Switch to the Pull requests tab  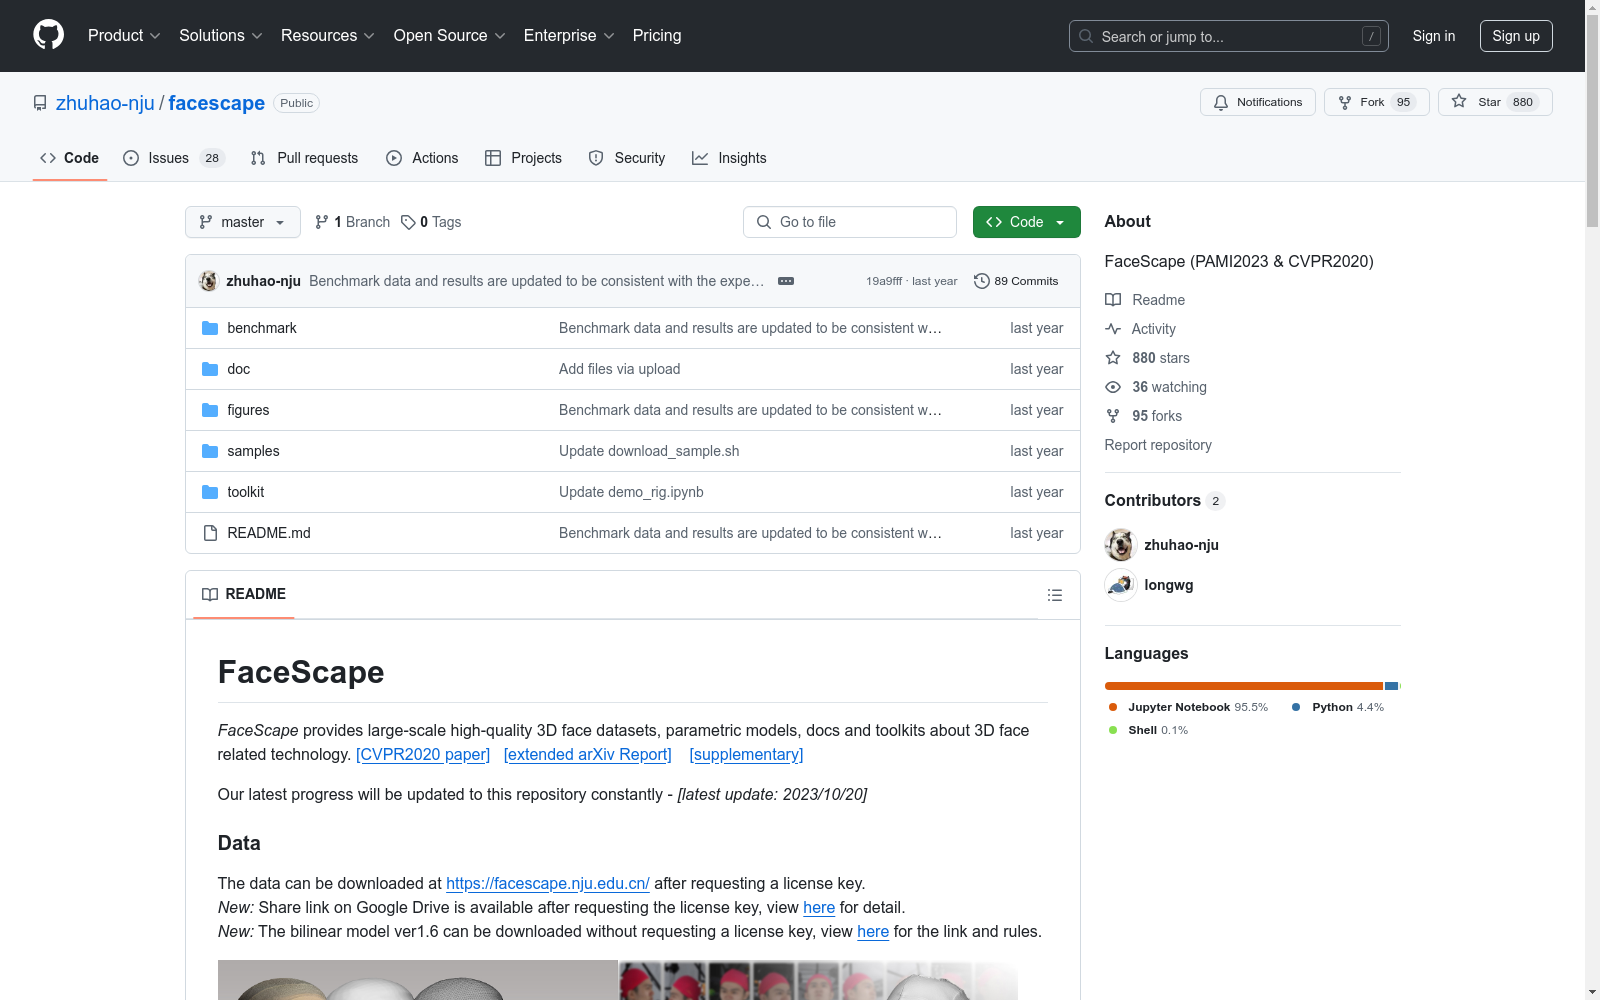[304, 158]
